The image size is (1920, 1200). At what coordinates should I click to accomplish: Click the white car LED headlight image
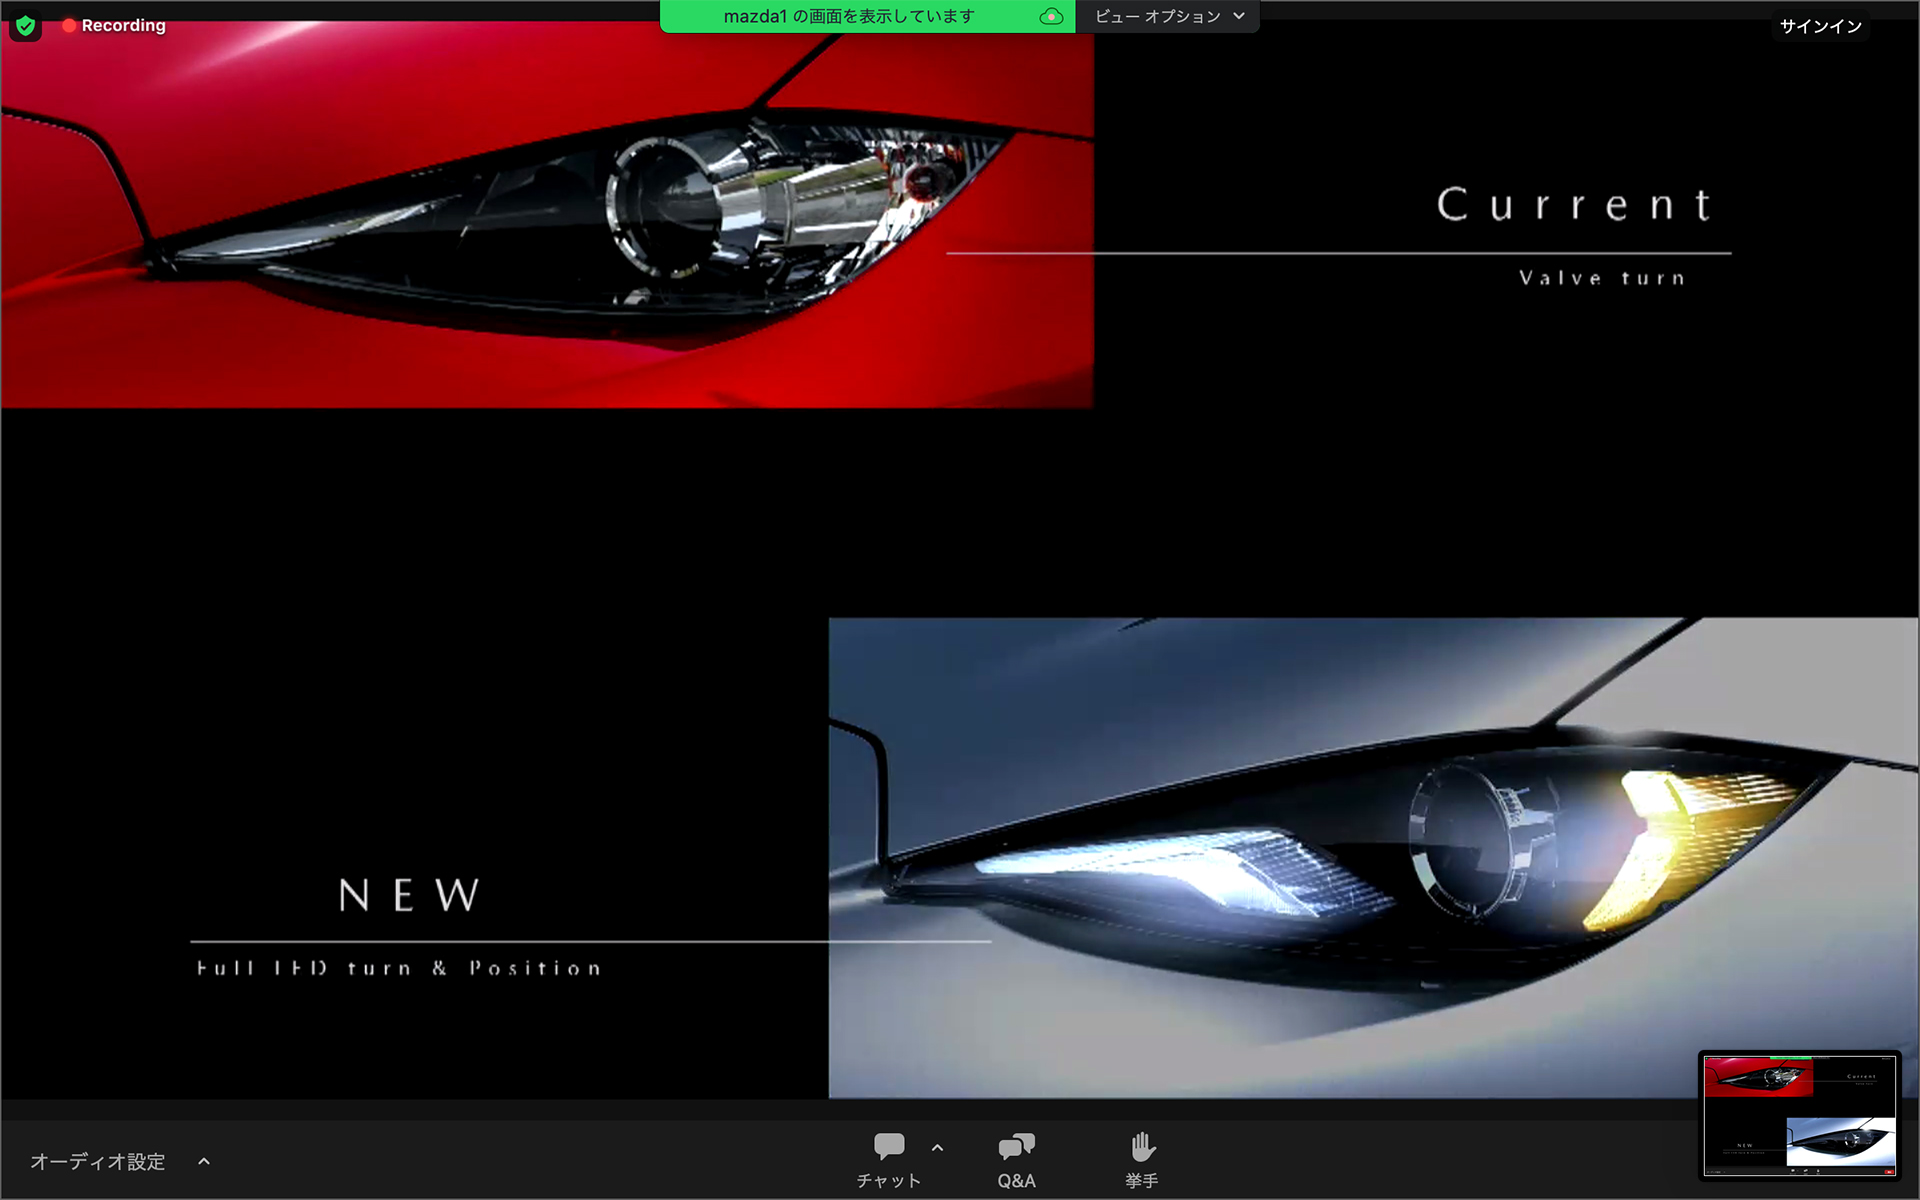[1372, 857]
